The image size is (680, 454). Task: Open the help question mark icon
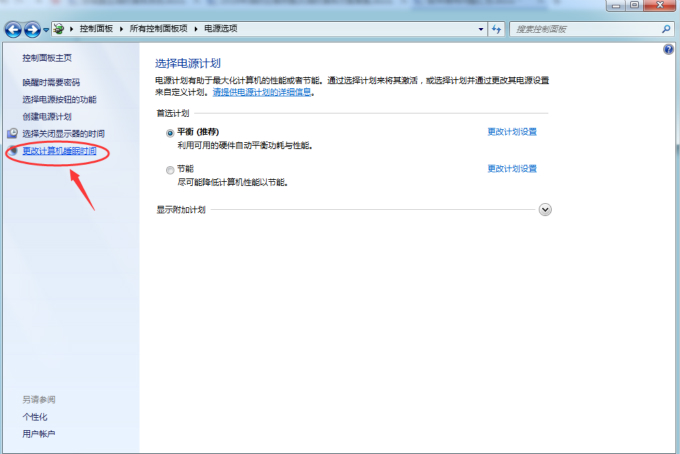point(667,48)
